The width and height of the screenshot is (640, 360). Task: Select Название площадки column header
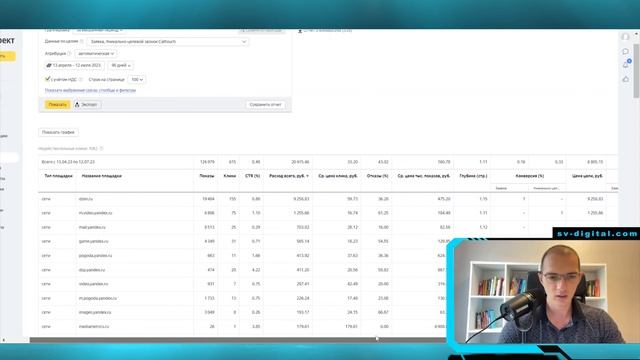pyautogui.click(x=102, y=176)
